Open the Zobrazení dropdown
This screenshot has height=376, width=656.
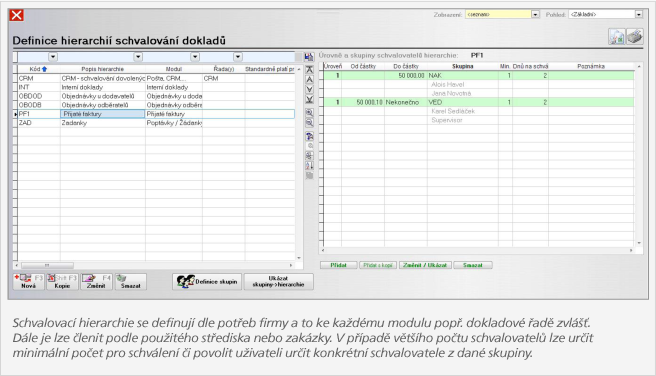click(x=535, y=15)
